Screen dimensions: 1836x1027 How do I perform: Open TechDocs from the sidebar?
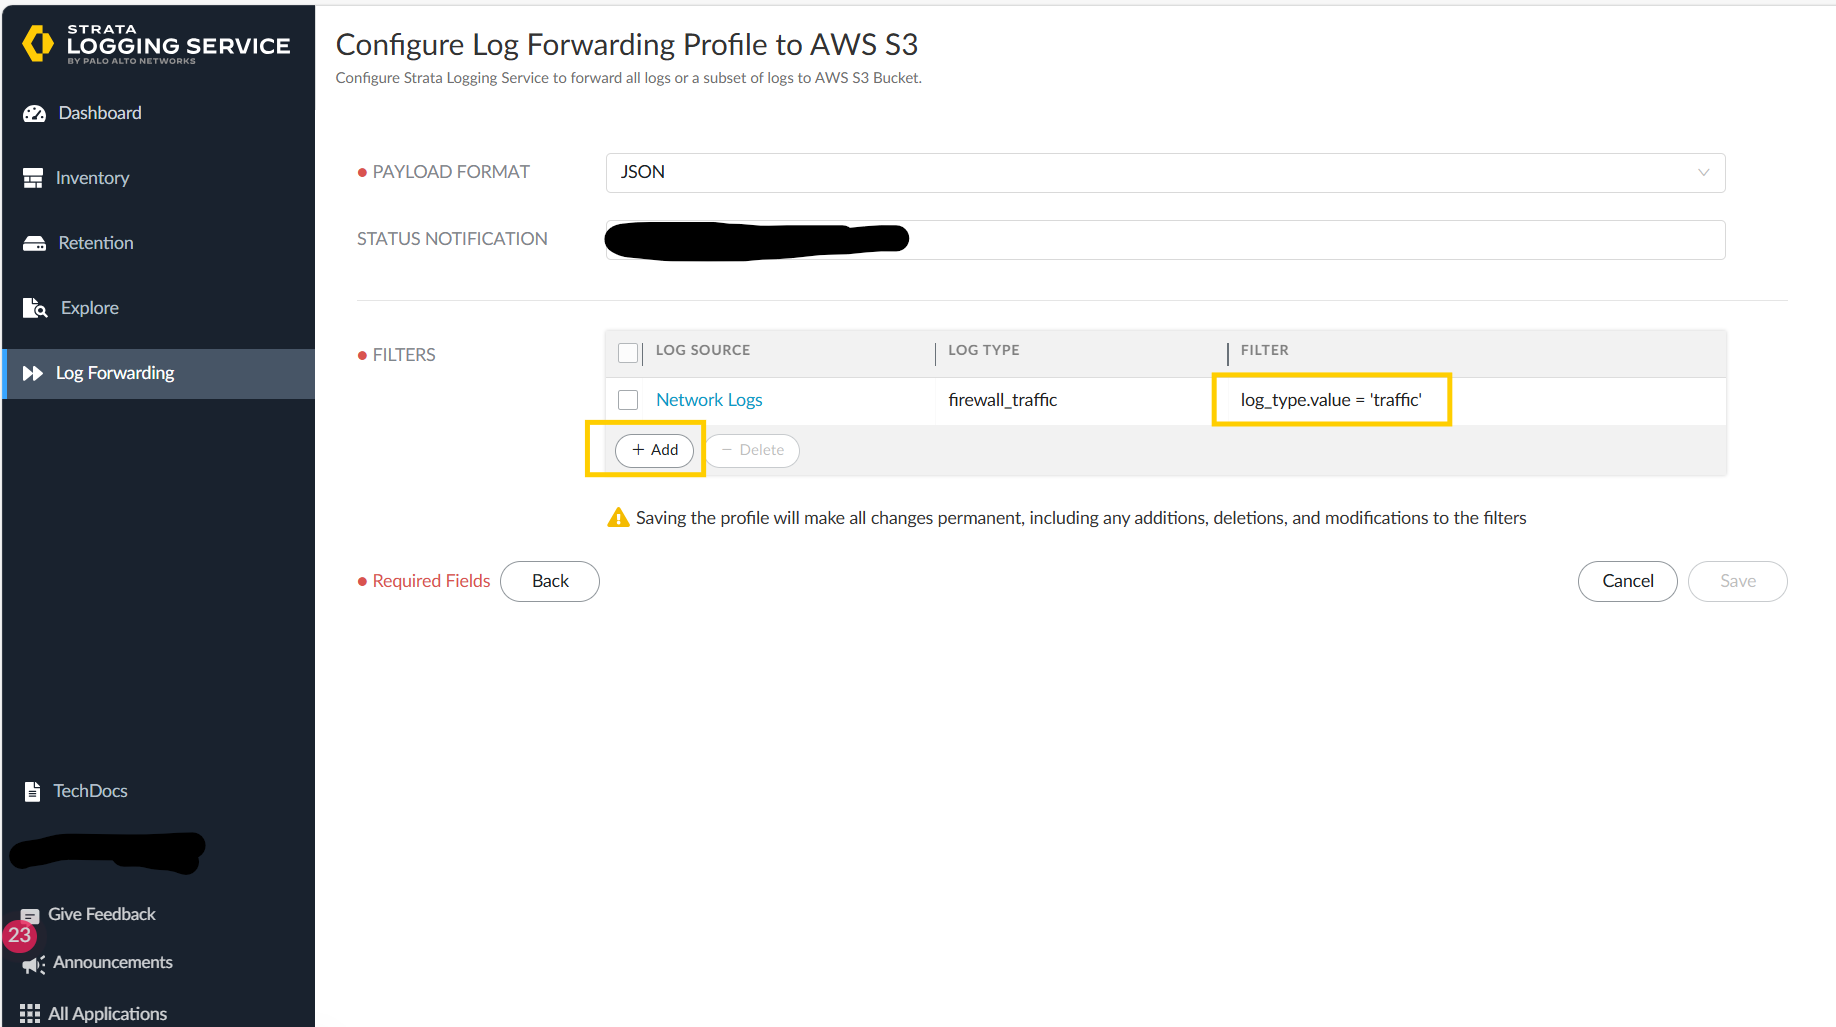point(90,790)
